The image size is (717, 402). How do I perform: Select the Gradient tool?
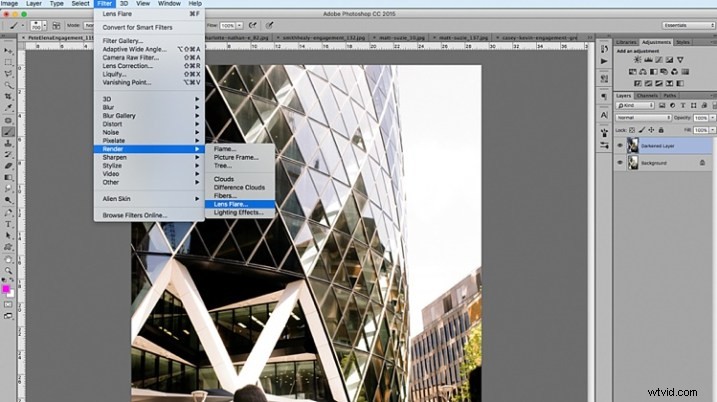[8, 177]
